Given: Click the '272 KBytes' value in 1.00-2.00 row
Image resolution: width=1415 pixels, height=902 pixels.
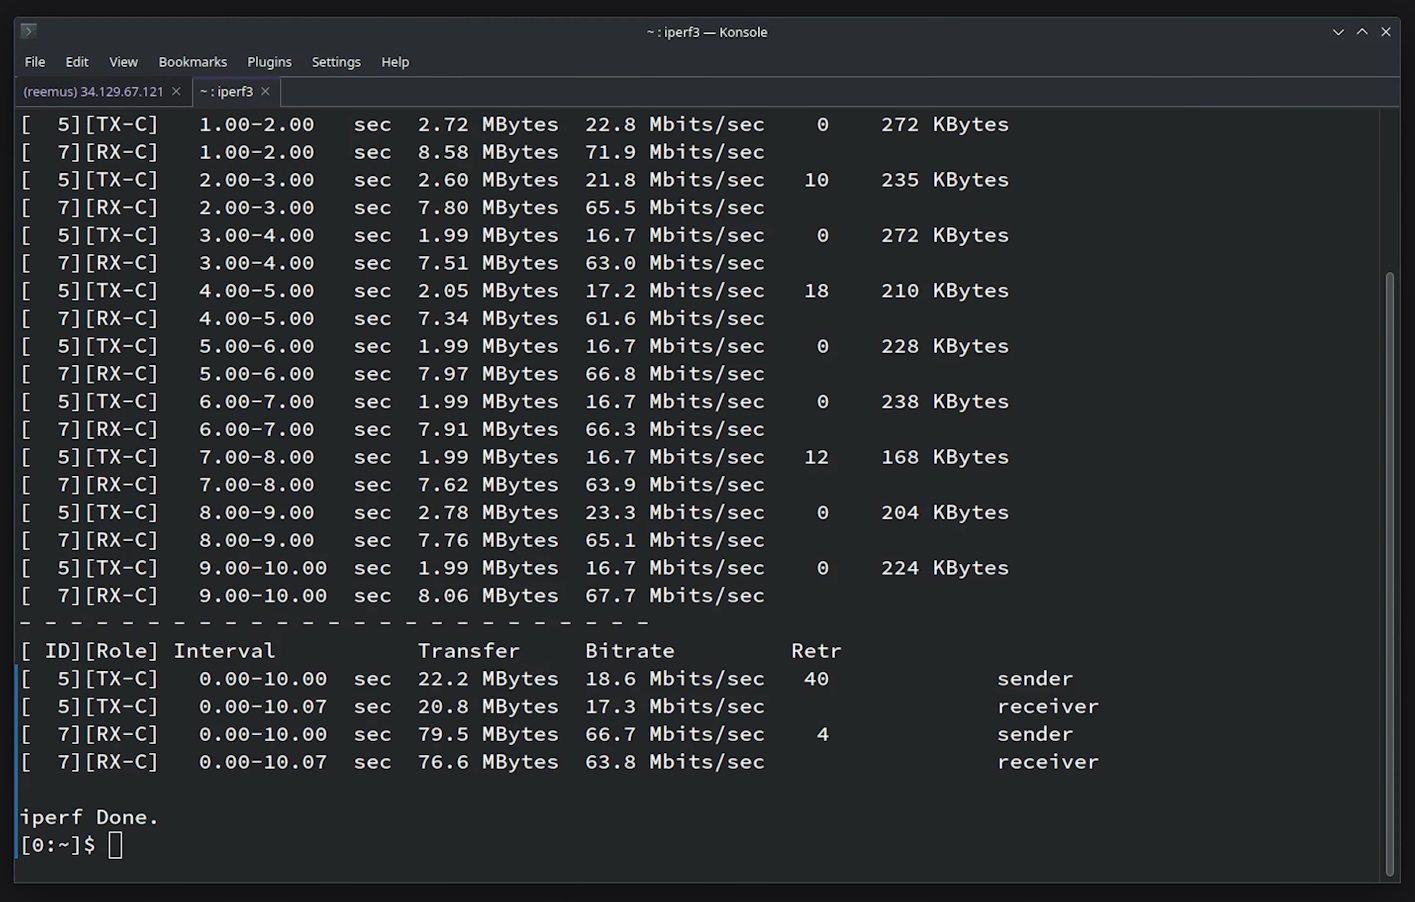Looking at the screenshot, I should (x=945, y=125).
